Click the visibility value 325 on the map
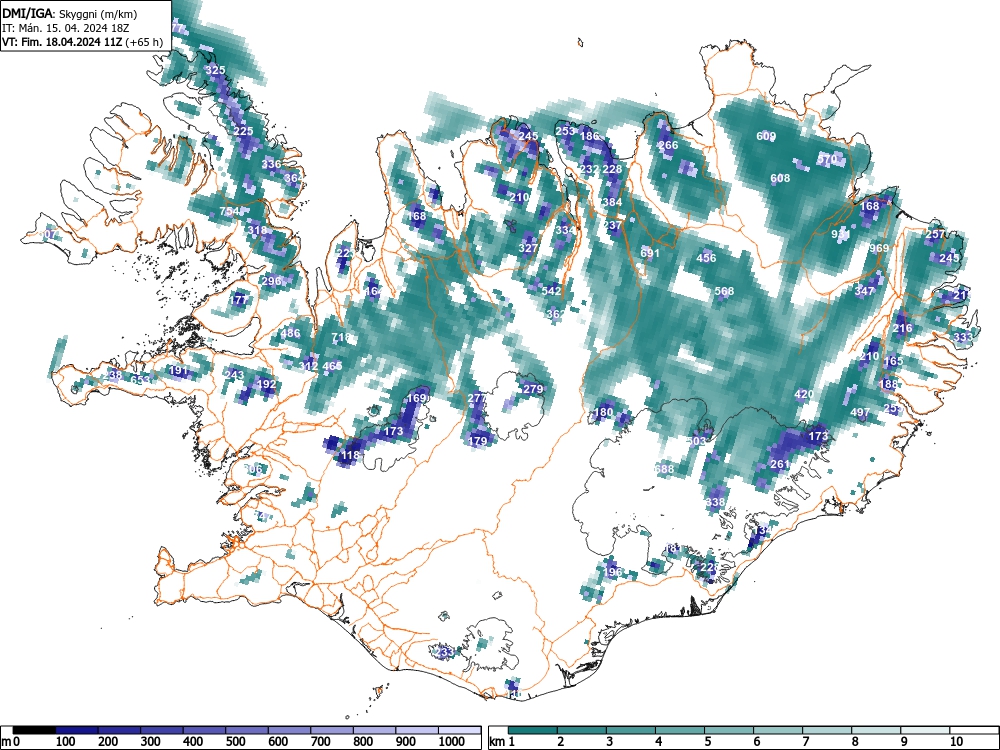The width and height of the screenshot is (1000, 750). click(215, 70)
